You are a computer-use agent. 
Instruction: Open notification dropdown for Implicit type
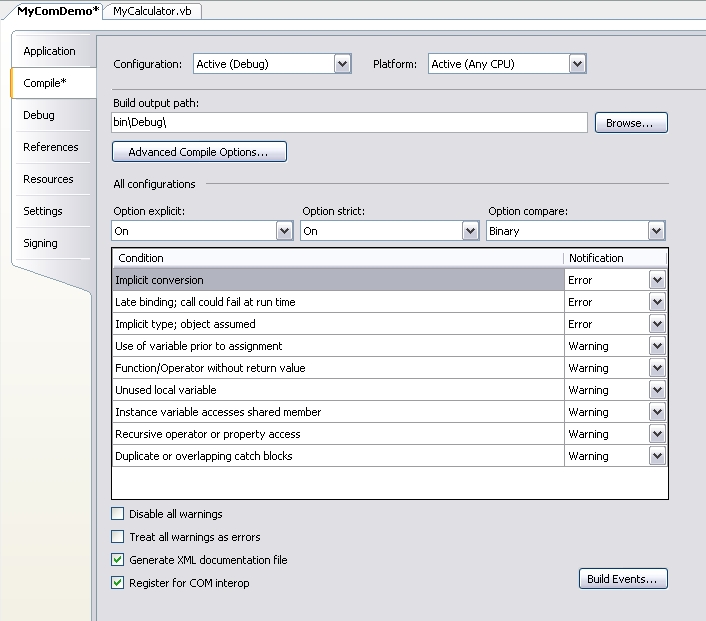coord(657,324)
